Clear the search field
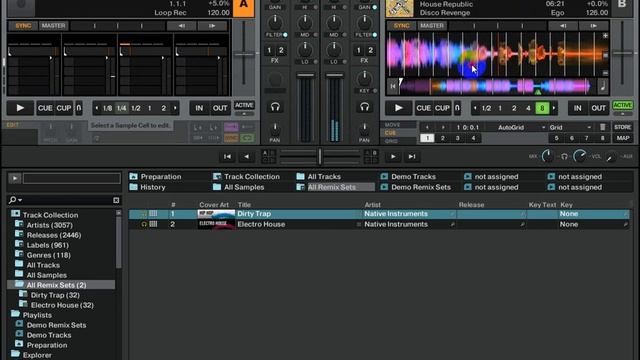 click(116, 200)
